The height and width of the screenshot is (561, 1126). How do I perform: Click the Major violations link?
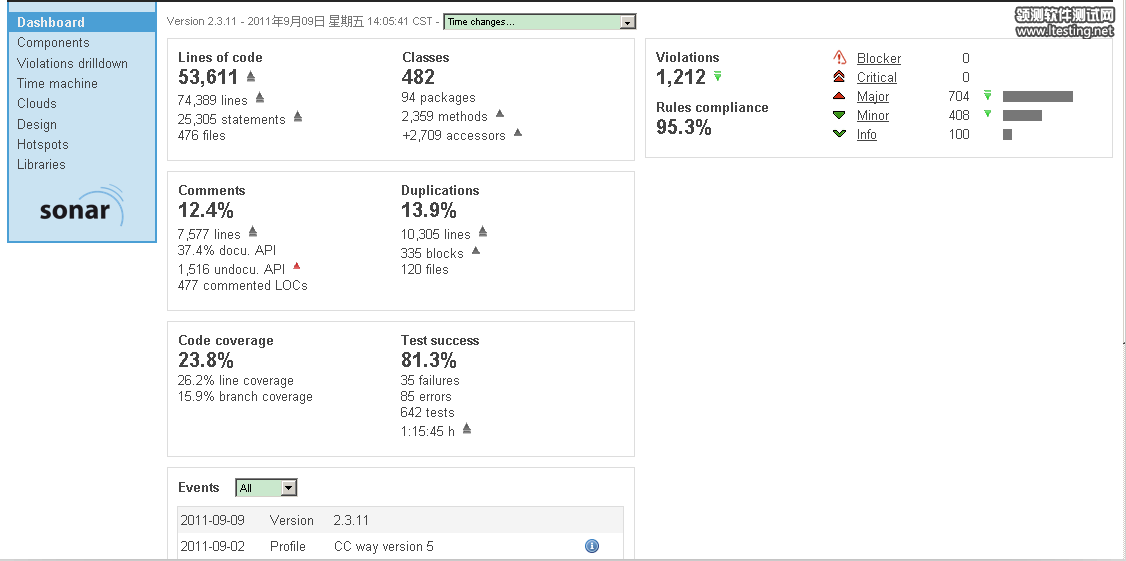[x=873, y=97]
